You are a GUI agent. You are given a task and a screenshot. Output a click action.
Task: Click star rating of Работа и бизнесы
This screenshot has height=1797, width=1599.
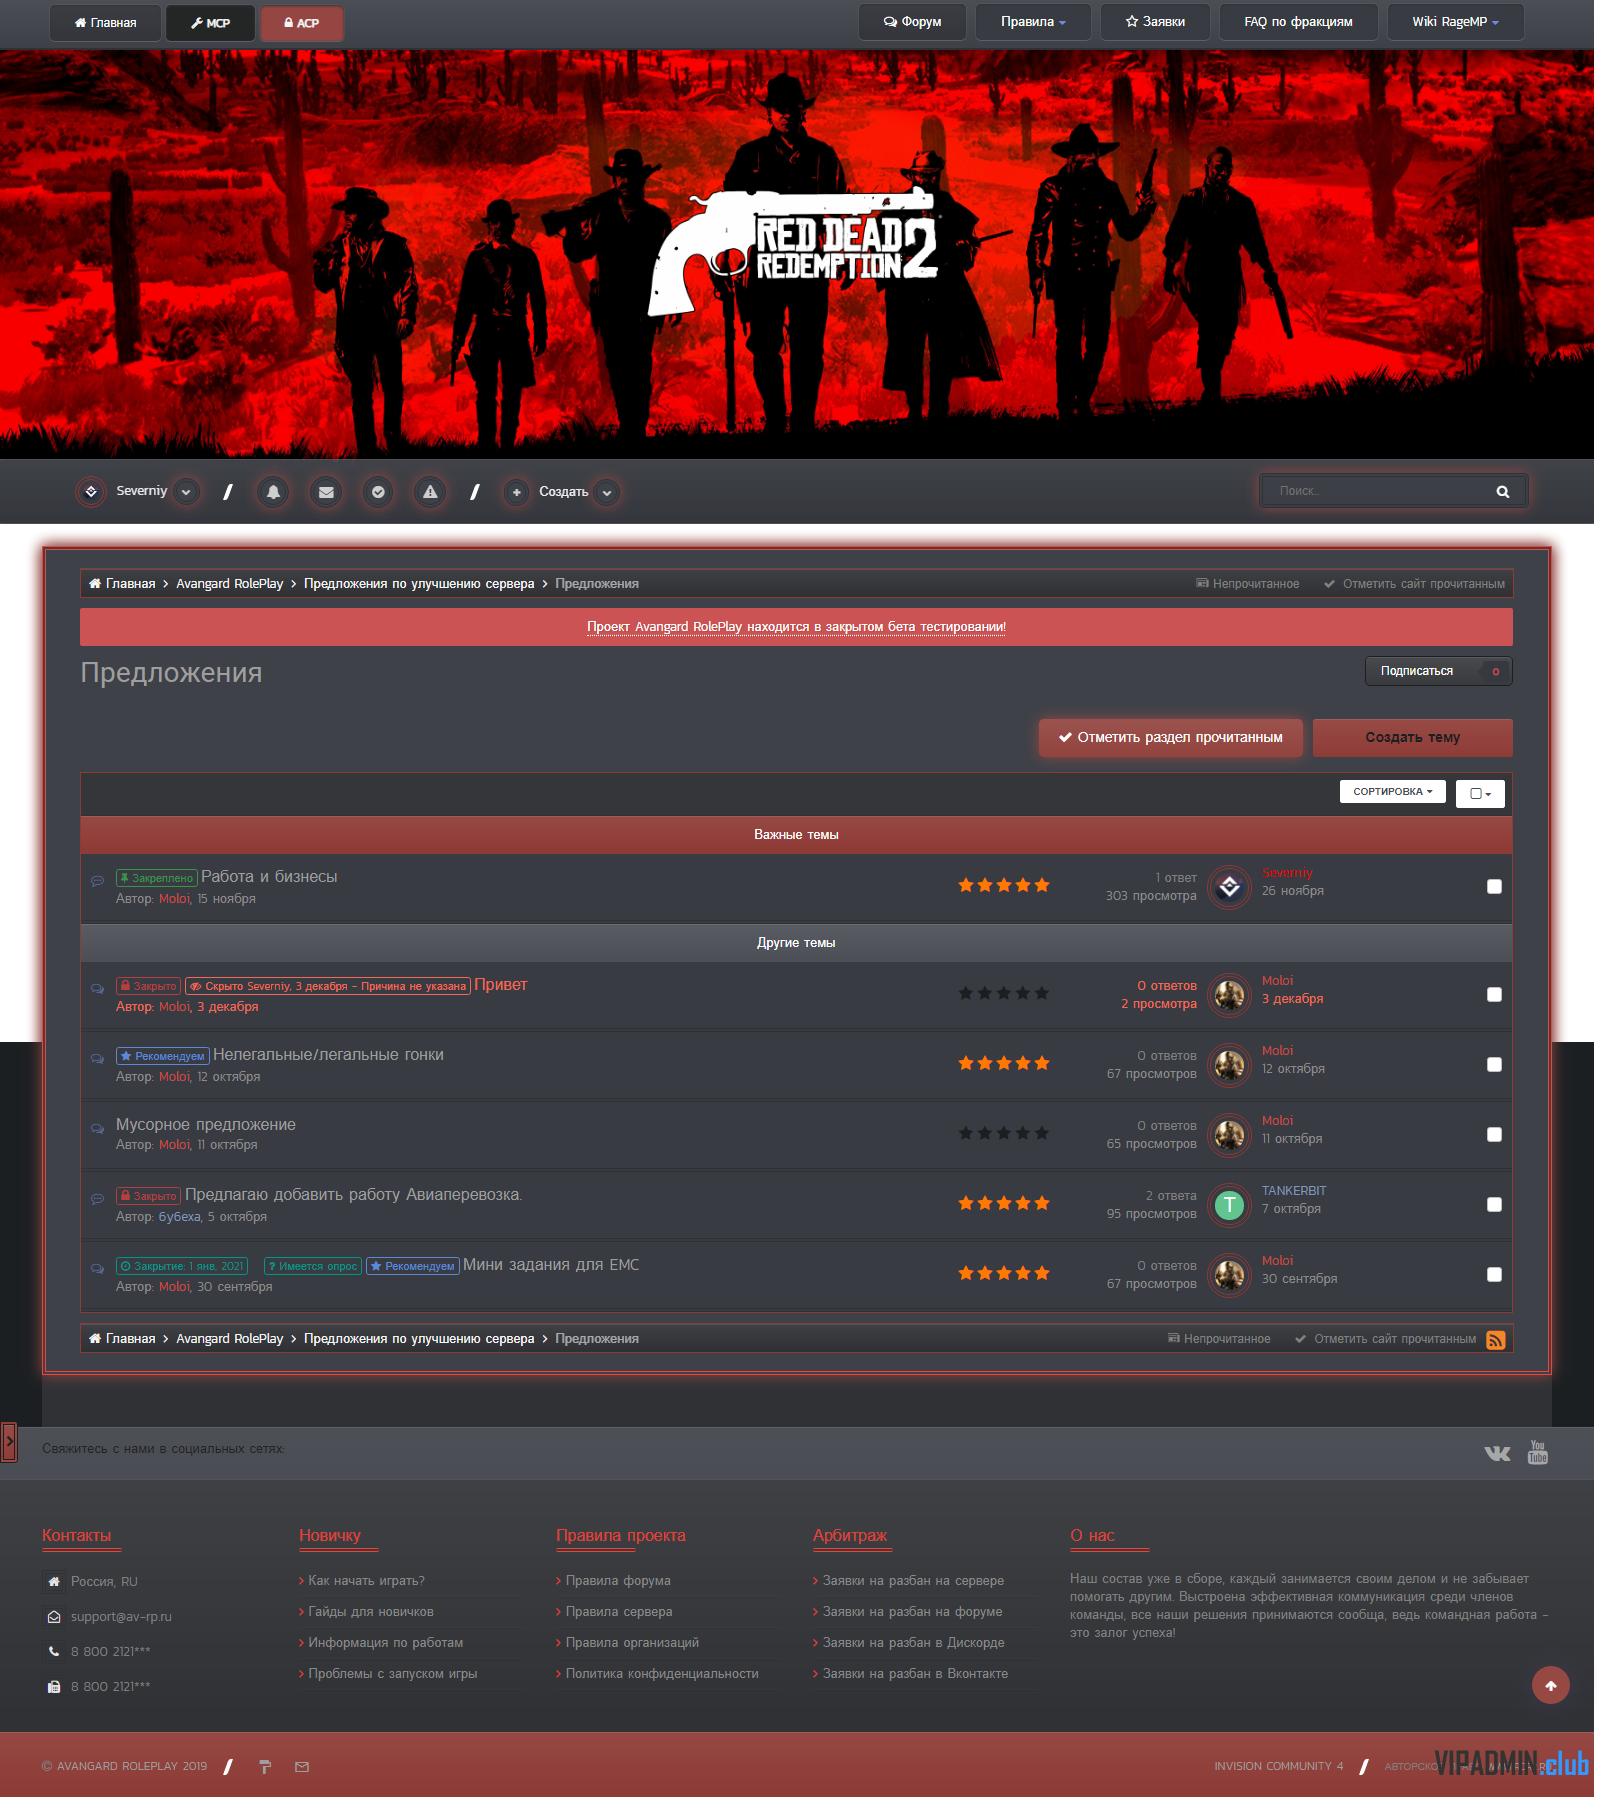point(1003,885)
